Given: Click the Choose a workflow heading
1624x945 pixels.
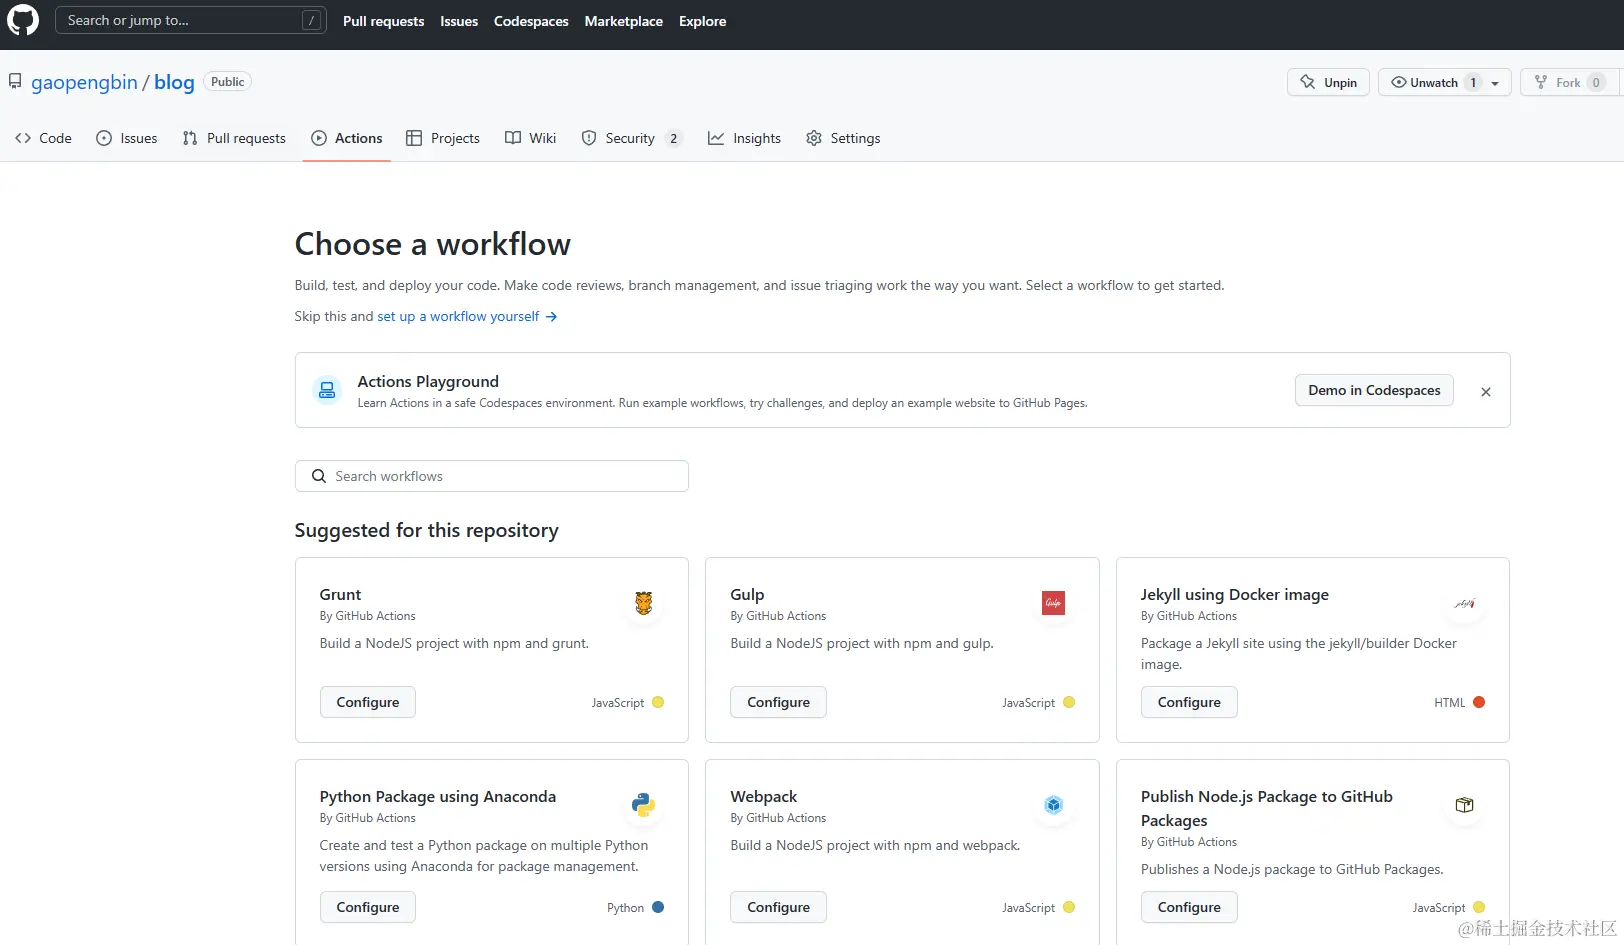Looking at the screenshot, I should point(433,244).
